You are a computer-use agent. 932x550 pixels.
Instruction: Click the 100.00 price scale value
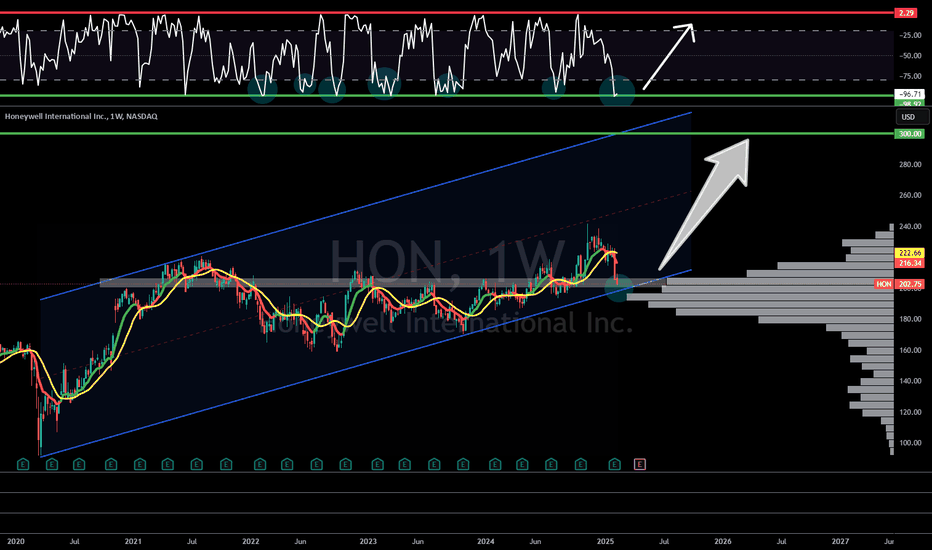910,443
